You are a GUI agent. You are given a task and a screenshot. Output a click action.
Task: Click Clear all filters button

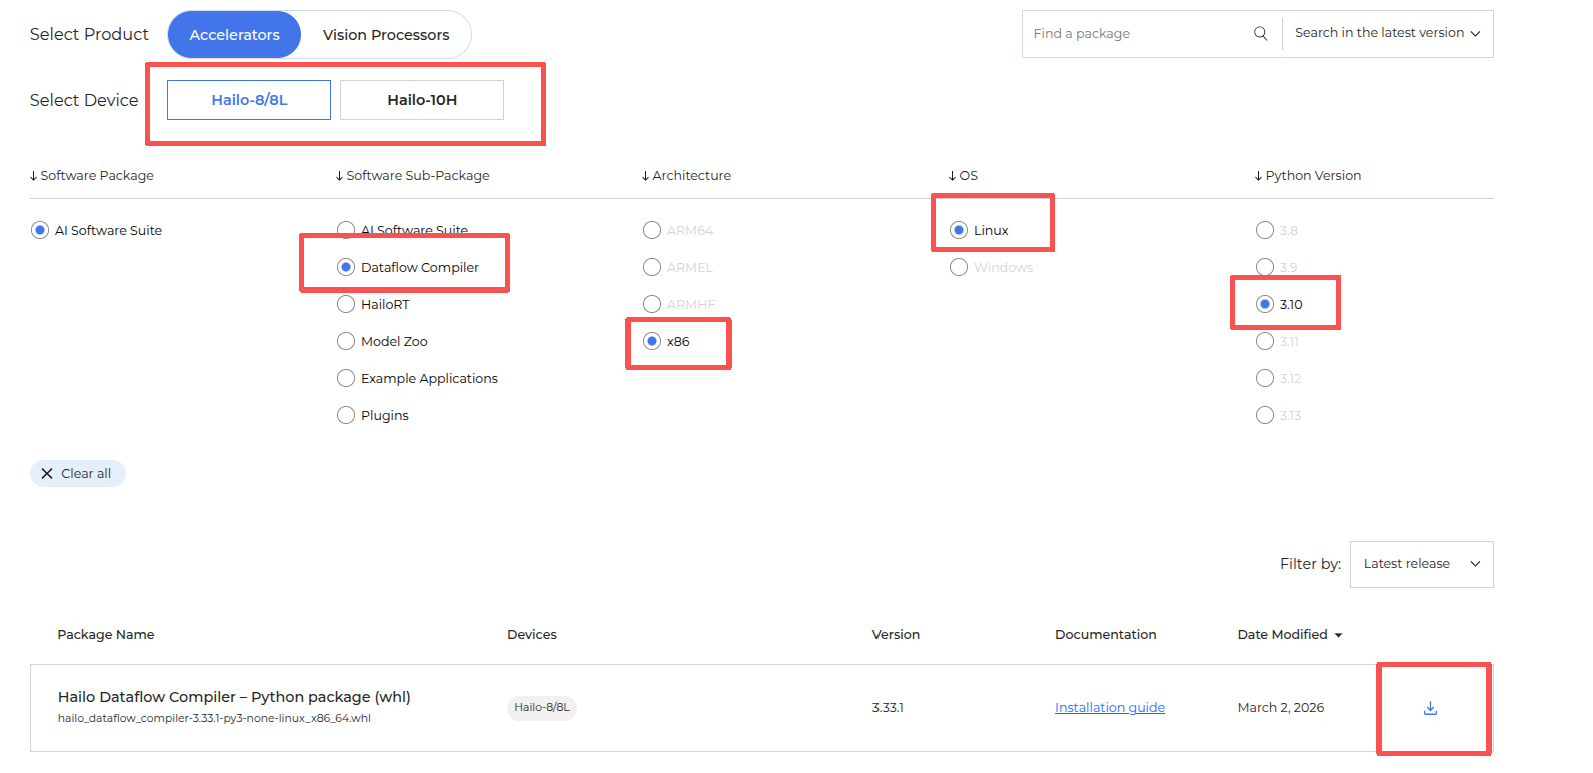pyautogui.click(x=78, y=474)
